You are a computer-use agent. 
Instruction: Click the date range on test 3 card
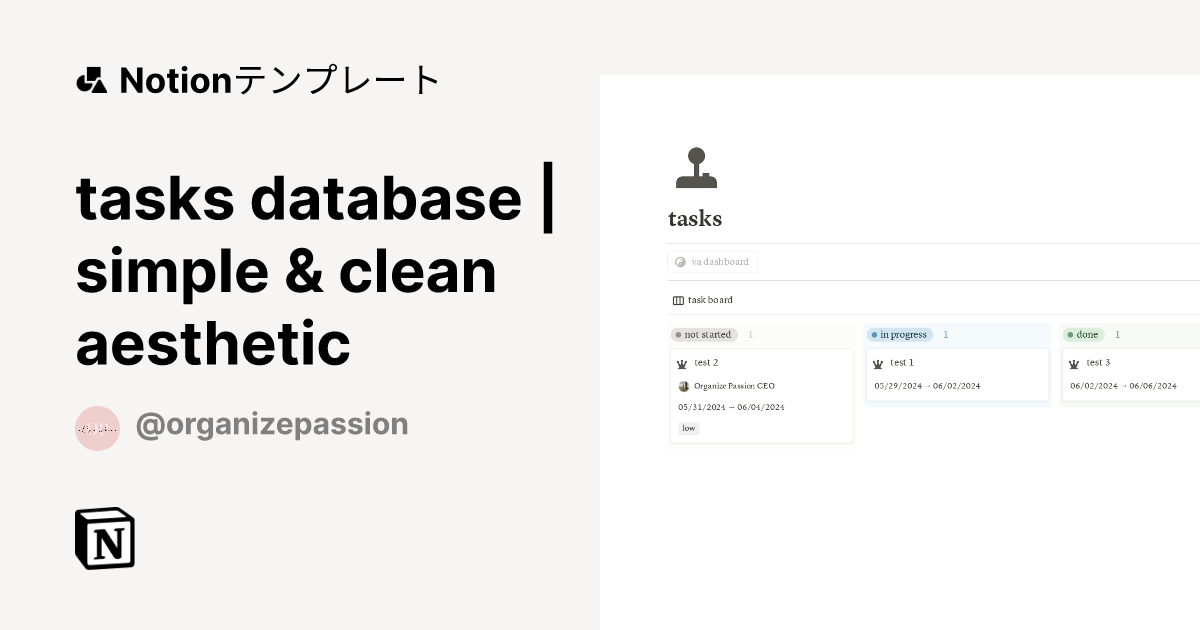1122,385
